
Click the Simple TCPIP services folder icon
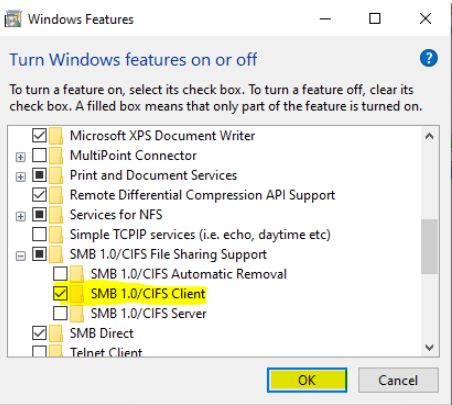coord(56,234)
